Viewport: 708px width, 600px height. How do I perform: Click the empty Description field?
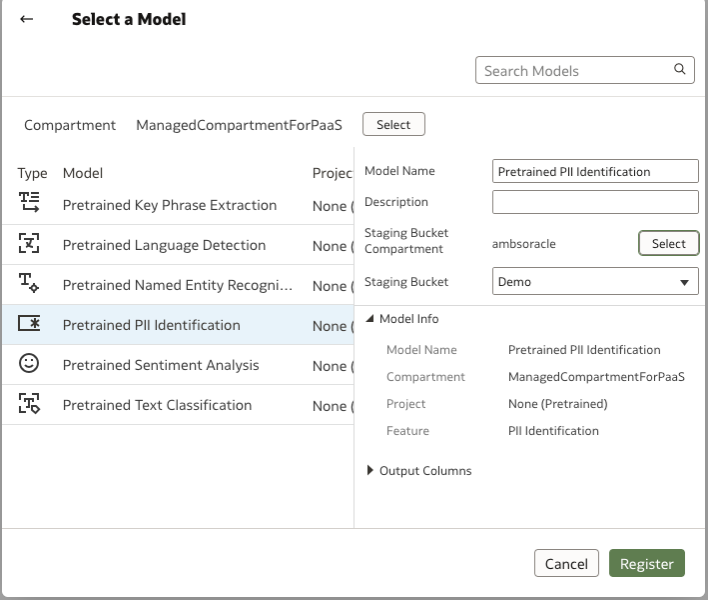click(x=595, y=202)
